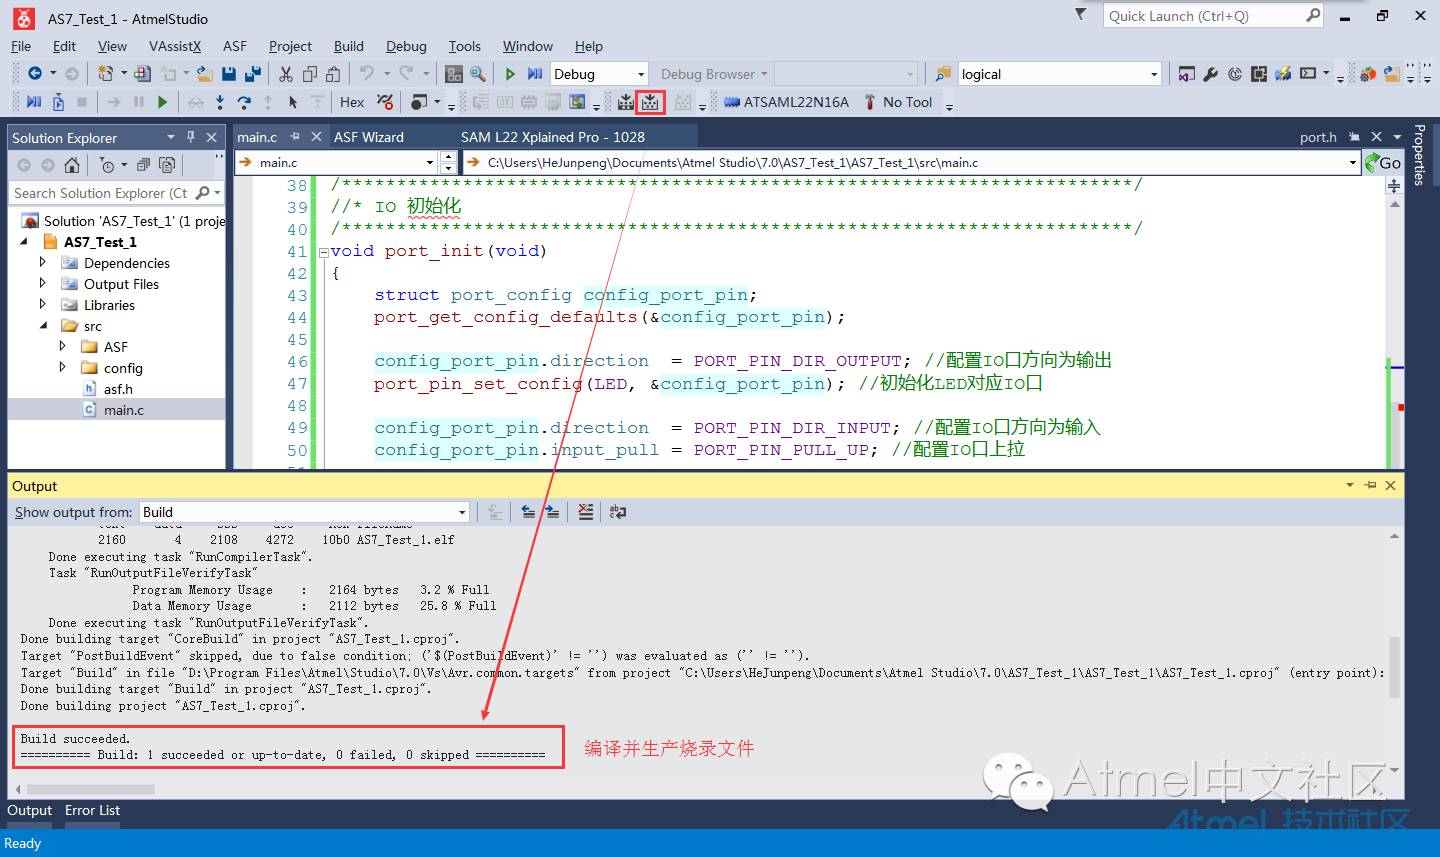Toggle Word Wrap icon in Output panel
1440x857 pixels.
[x=618, y=512]
